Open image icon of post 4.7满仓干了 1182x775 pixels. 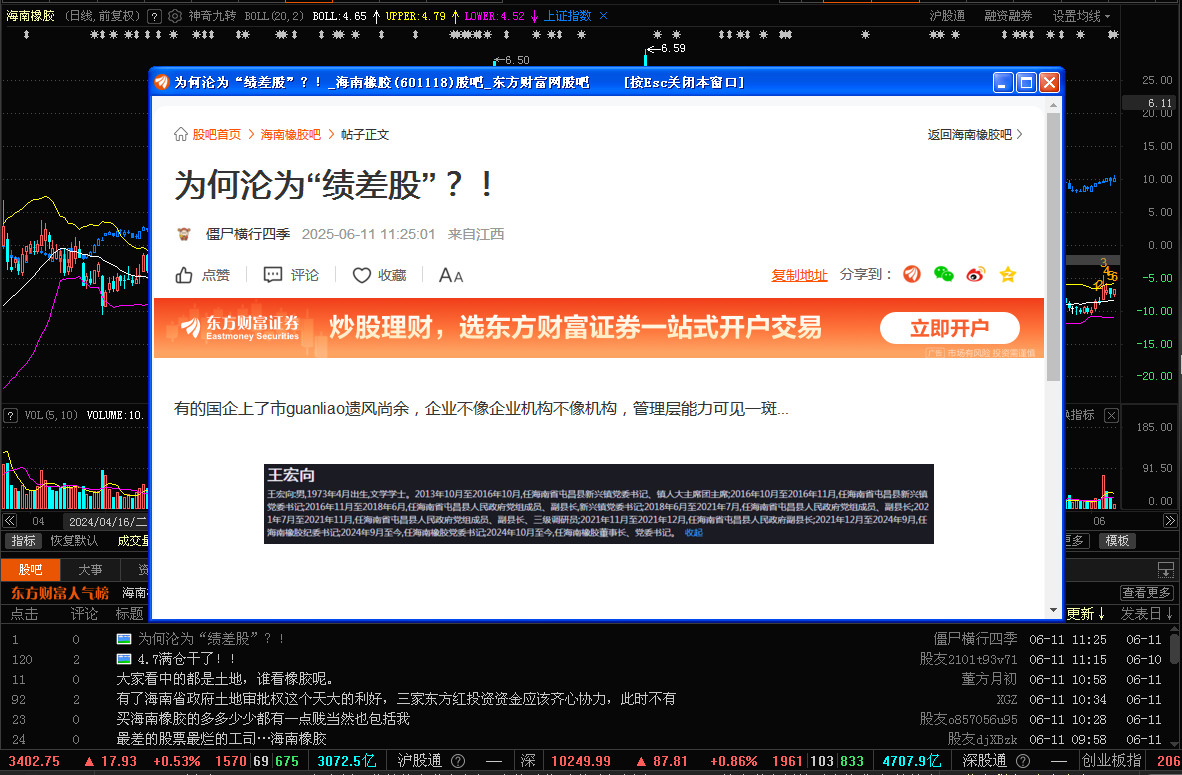pyautogui.click(x=124, y=659)
